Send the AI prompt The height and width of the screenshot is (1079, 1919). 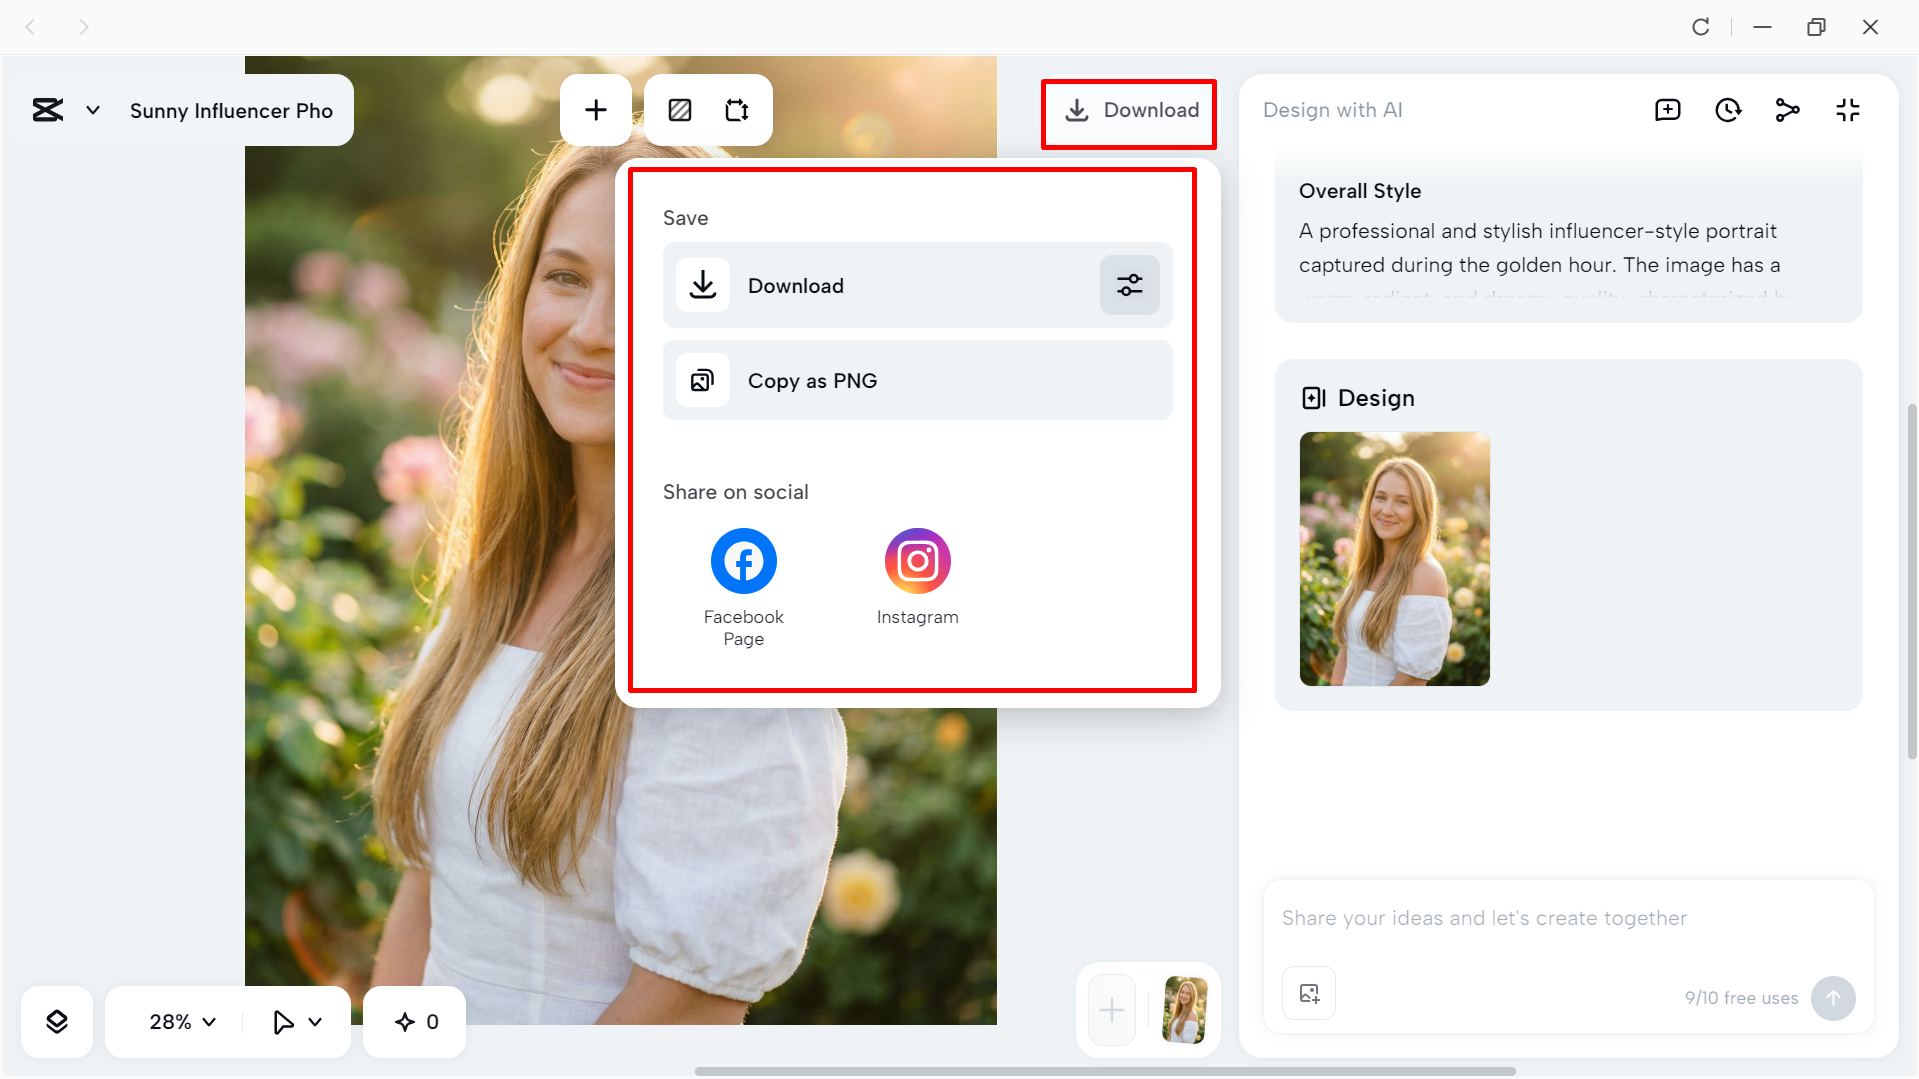click(x=1833, y=998)
